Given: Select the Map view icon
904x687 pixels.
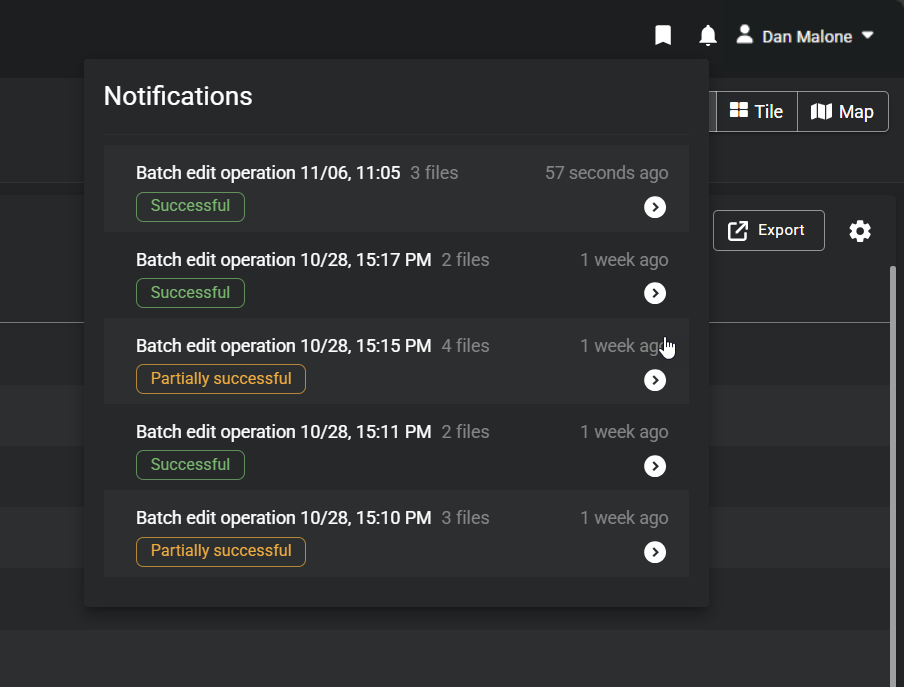Looking at the screenshot, I should (823, 111).
